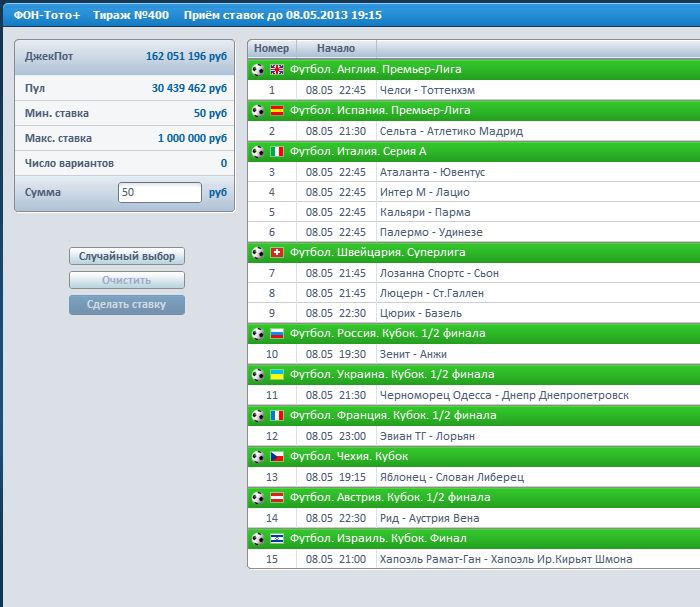Click soccer ball icon in Italy Serie A header
Viewport: 700px width, 607px height.
tap(258, 152)
